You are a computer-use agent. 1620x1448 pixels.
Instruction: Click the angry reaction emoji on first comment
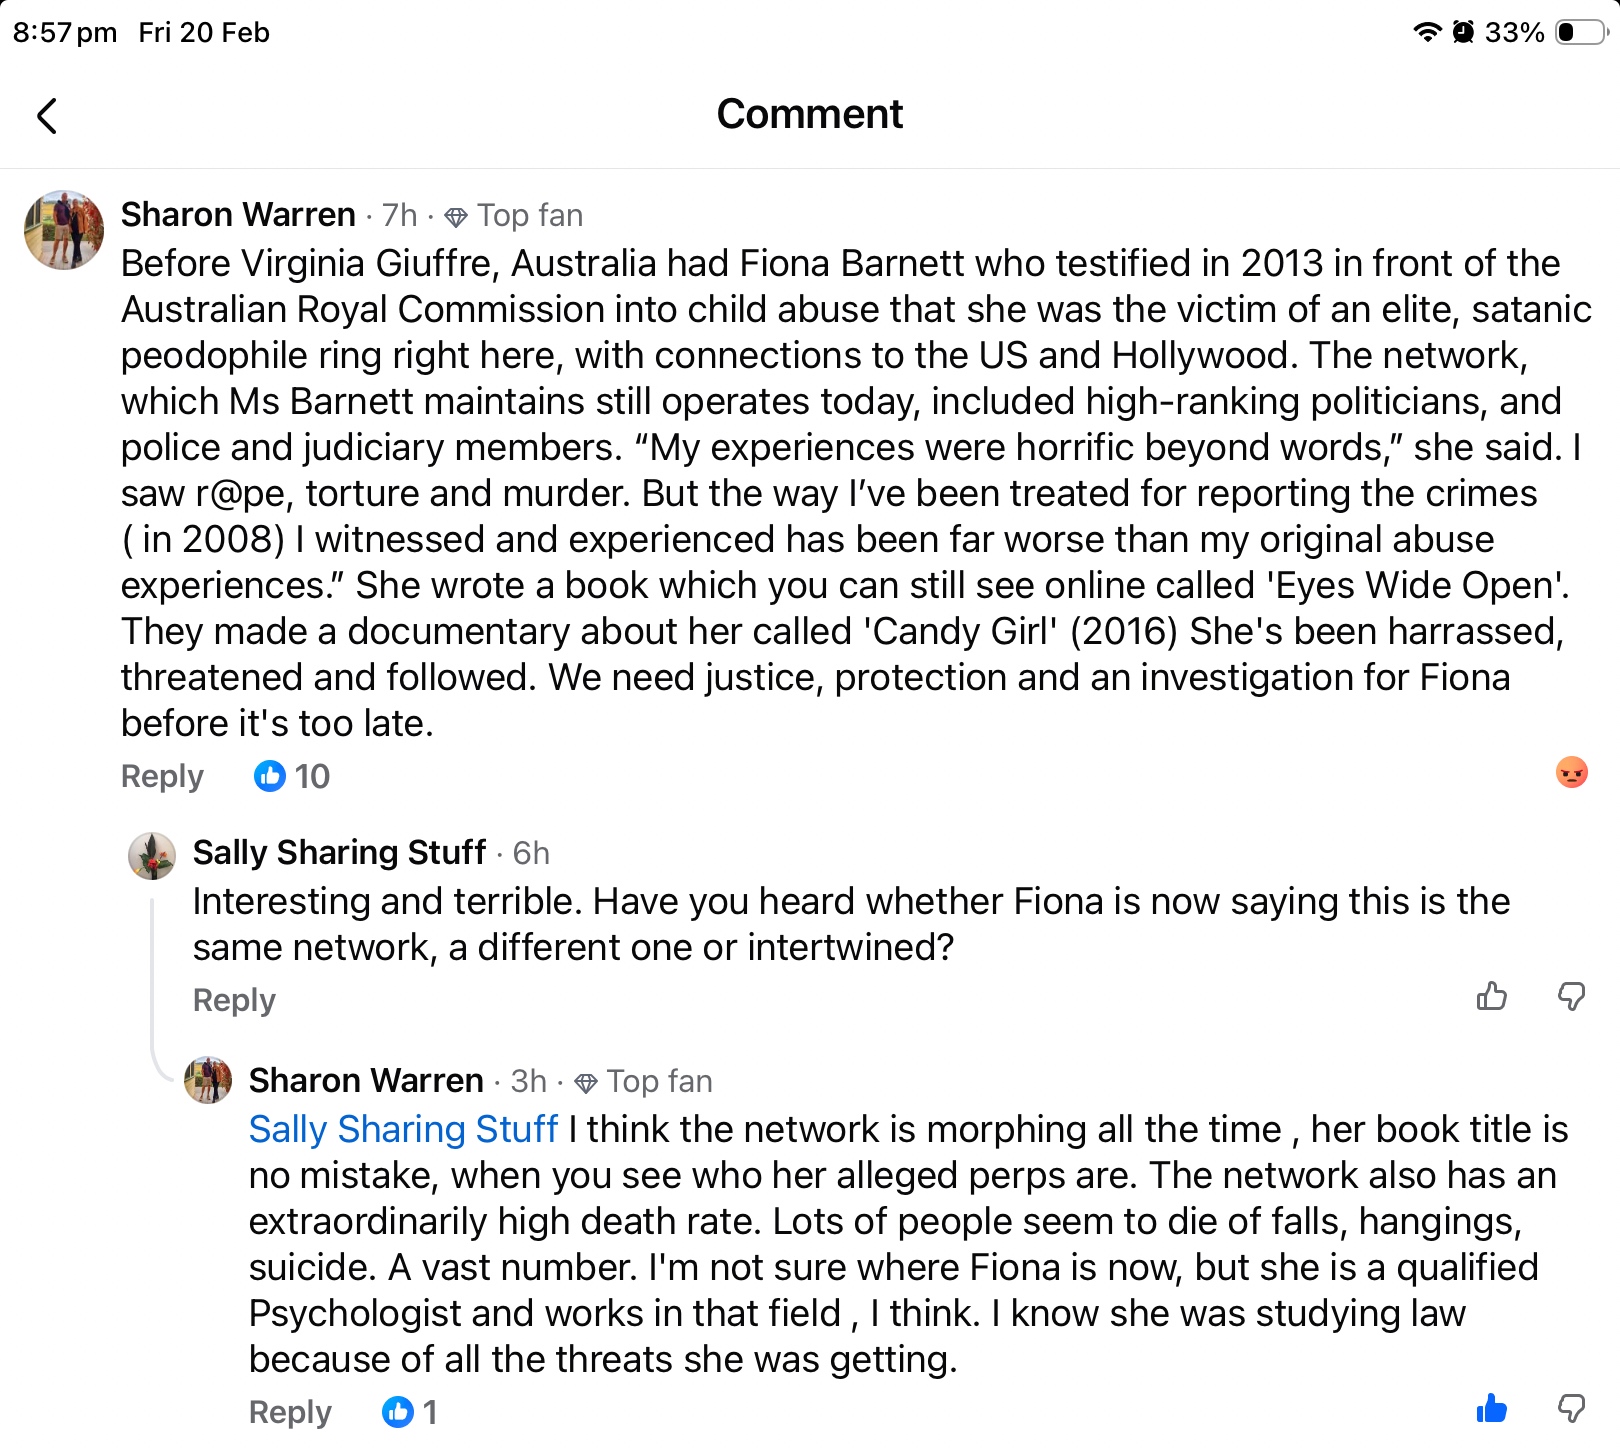(x=1572, y=772)
